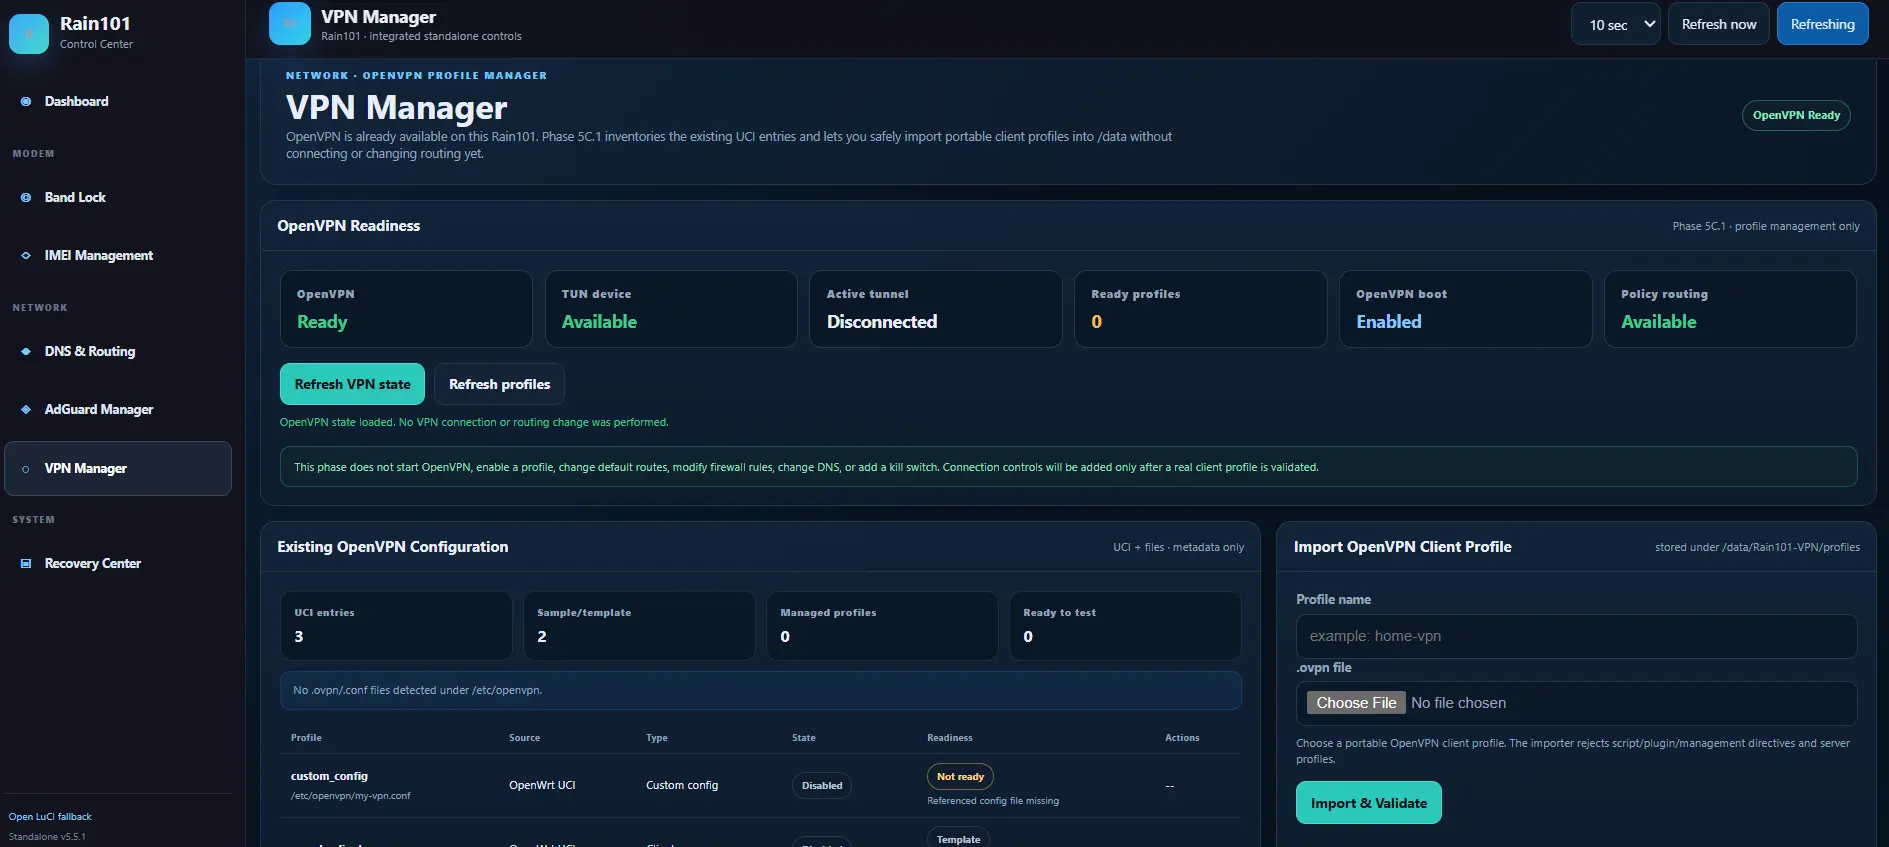Click the Existing OpenVPN Configuration heading

[392, 547]
